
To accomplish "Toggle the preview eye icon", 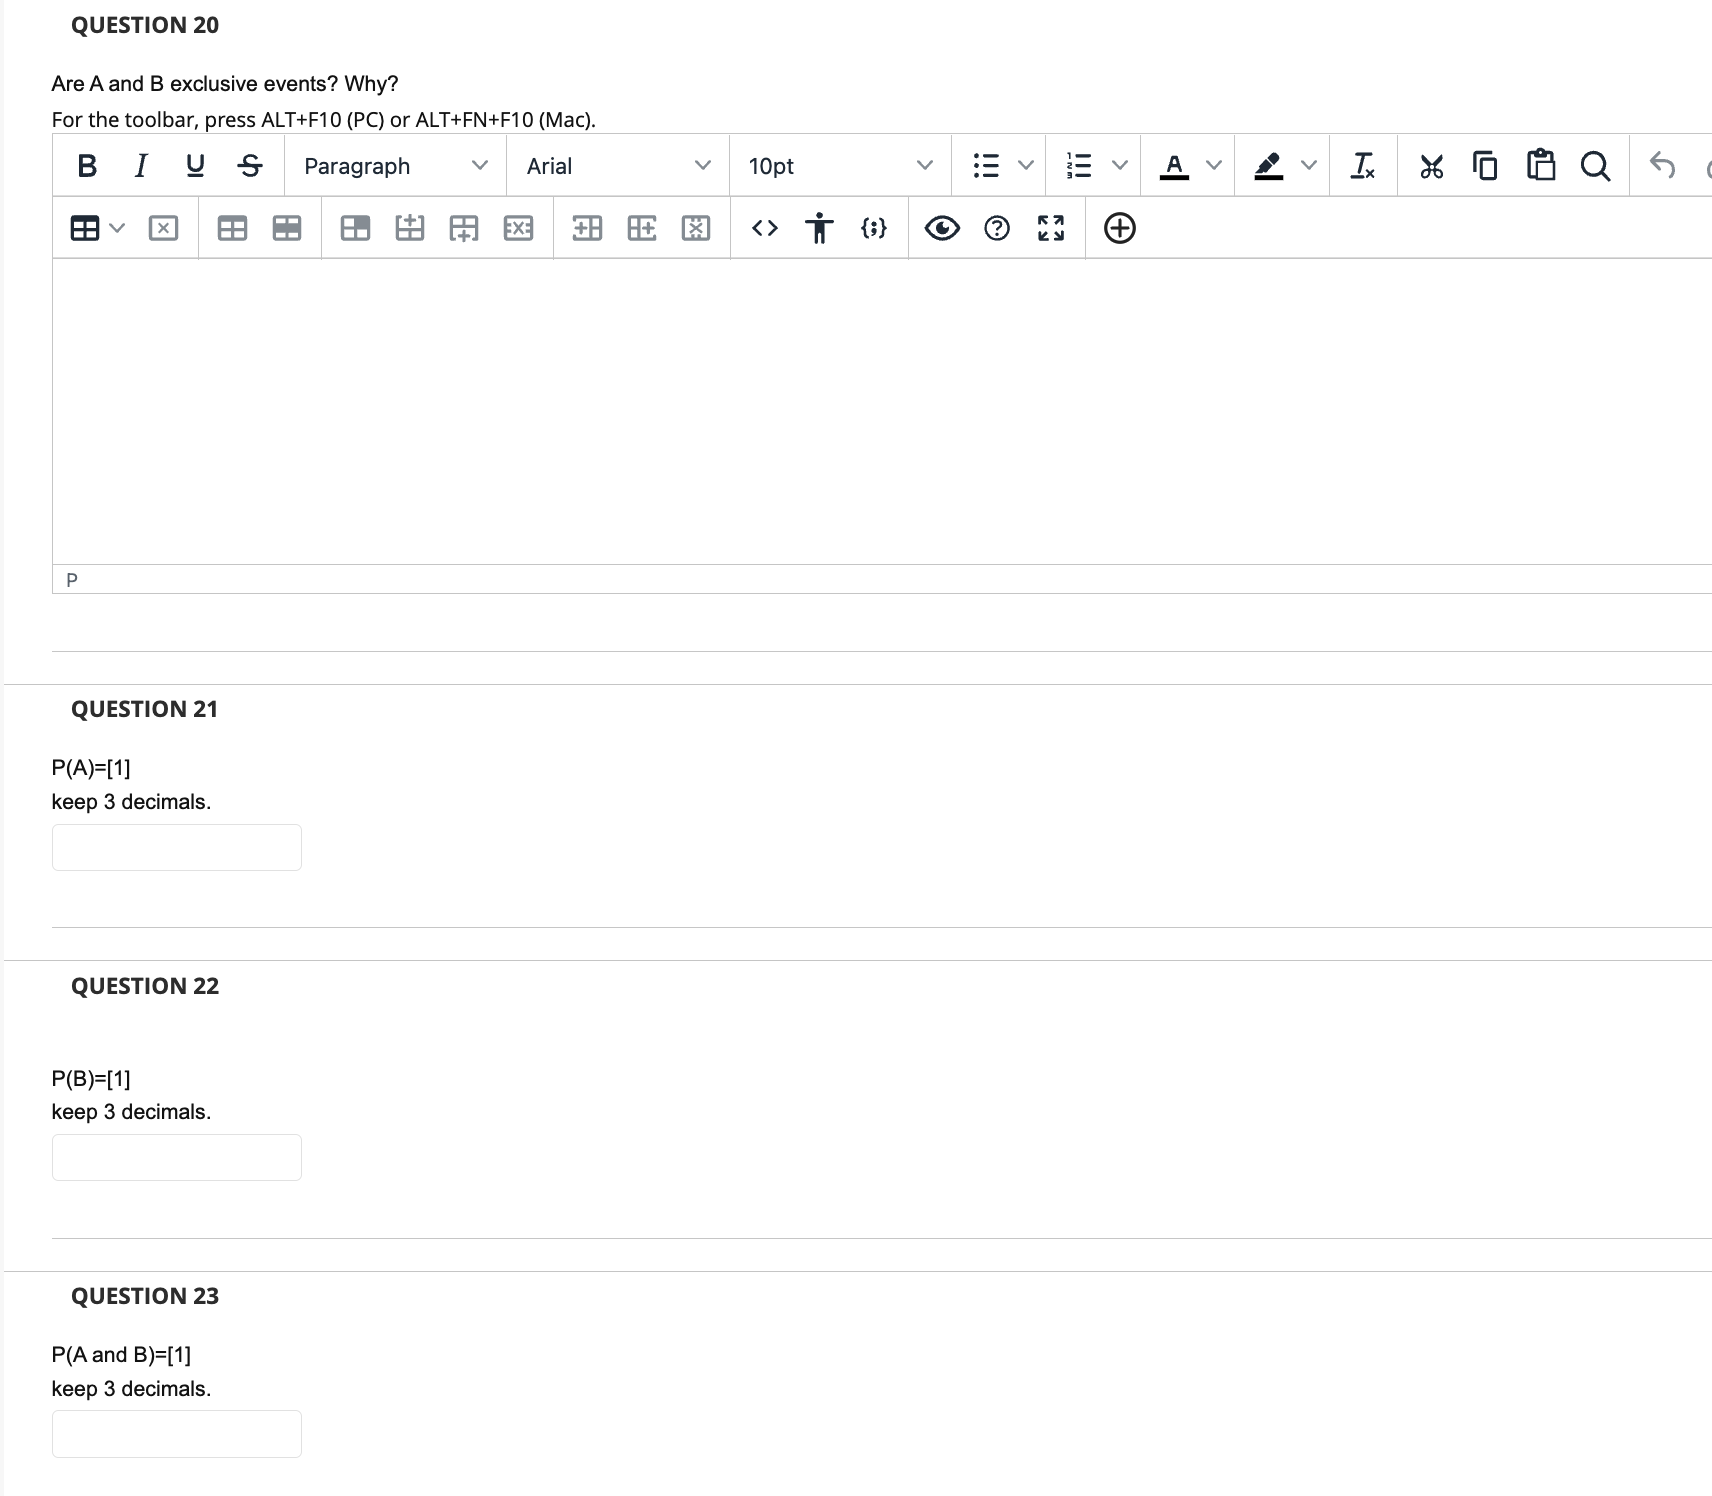I will [941, 228].
